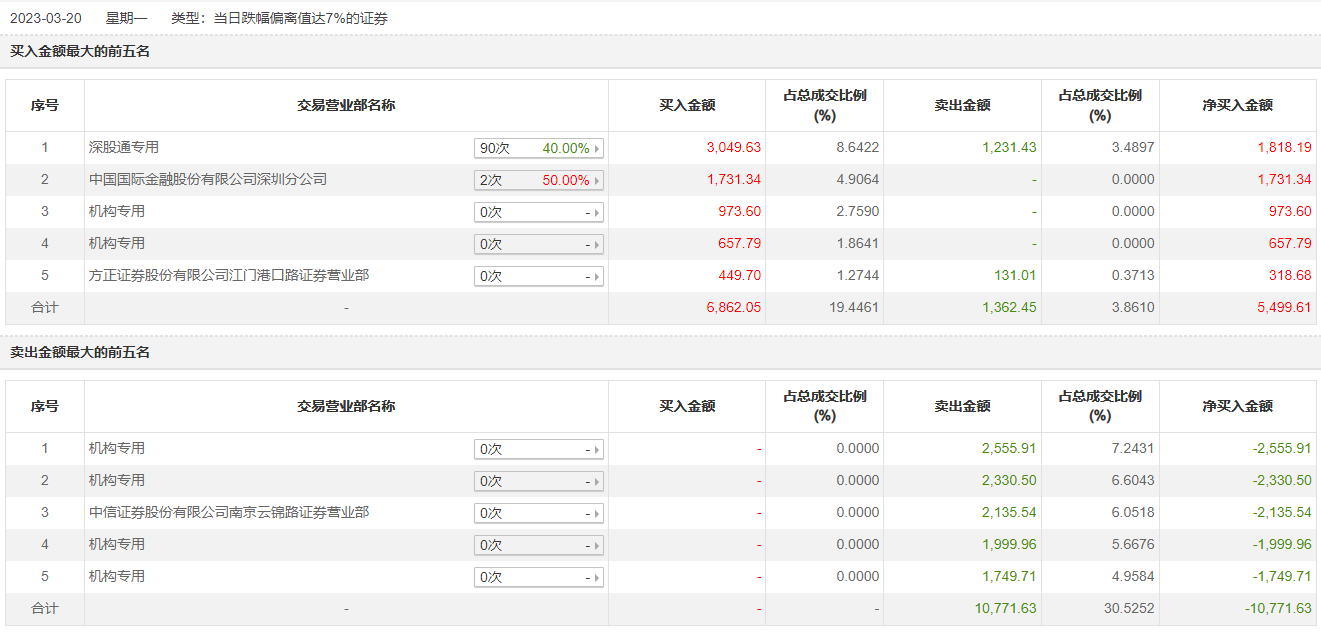Click the small arrow in the 657.79 row's 0次 box
Image resolution: width=1321 pixels, height=632 pixels.
coord(597,245)
